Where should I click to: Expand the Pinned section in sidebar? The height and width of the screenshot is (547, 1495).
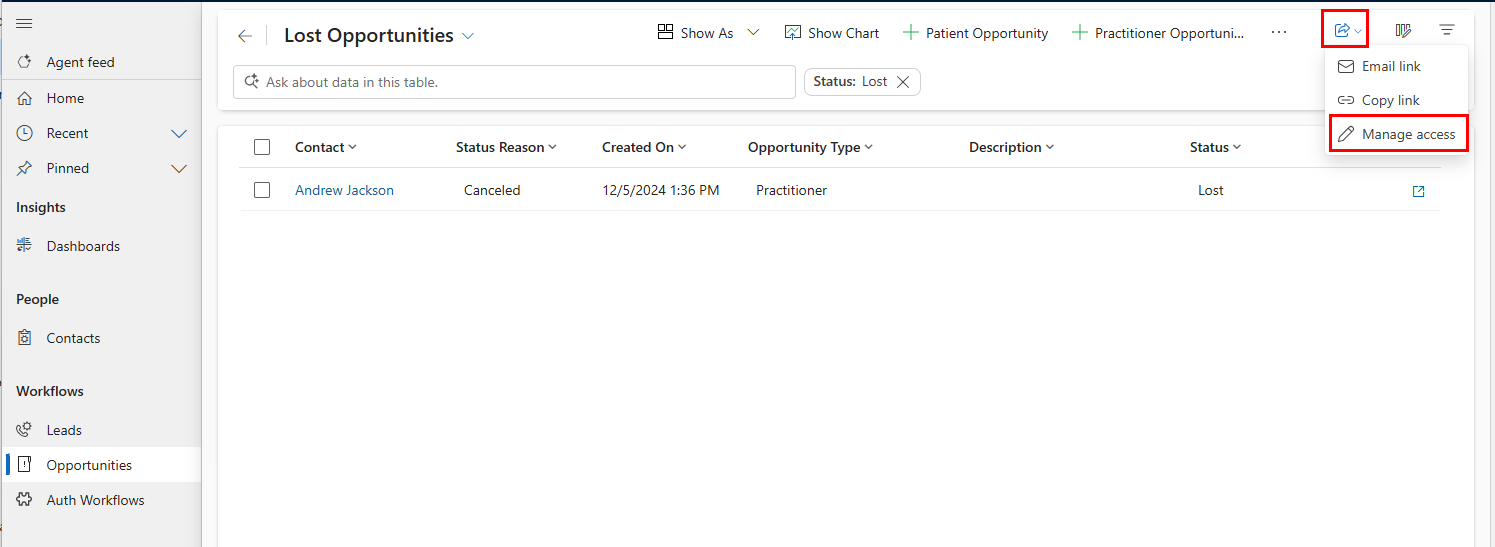(x=179, y=168)
